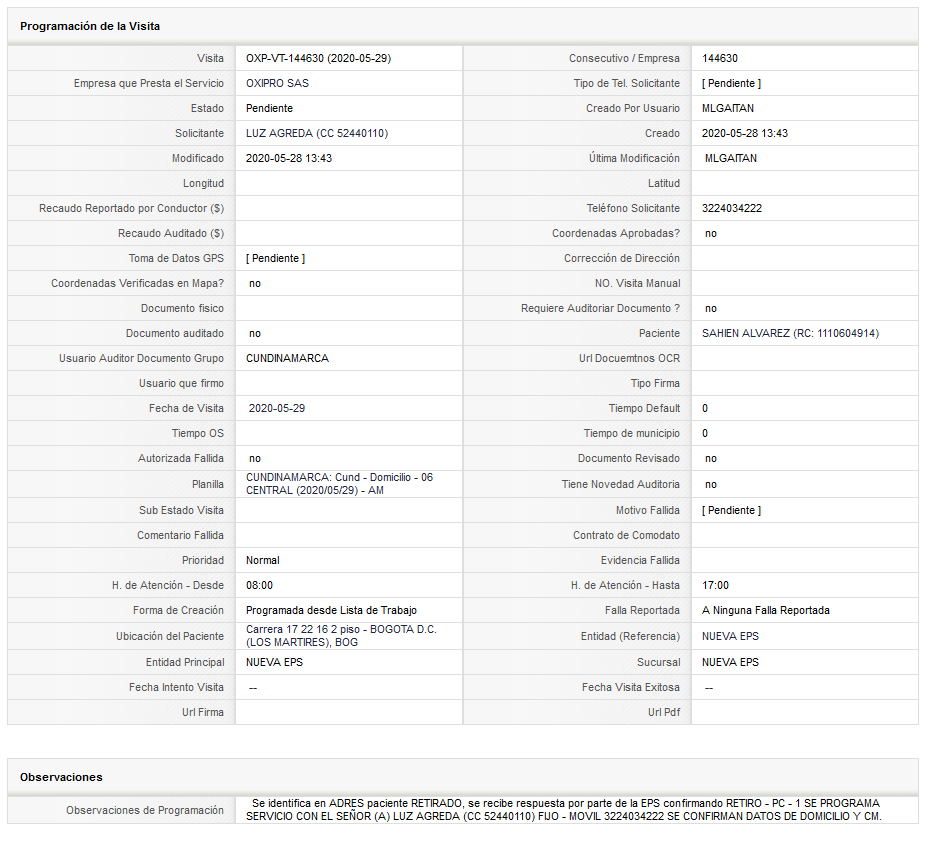Click the Sucursal NUEVA EPS value

point(730,662)
